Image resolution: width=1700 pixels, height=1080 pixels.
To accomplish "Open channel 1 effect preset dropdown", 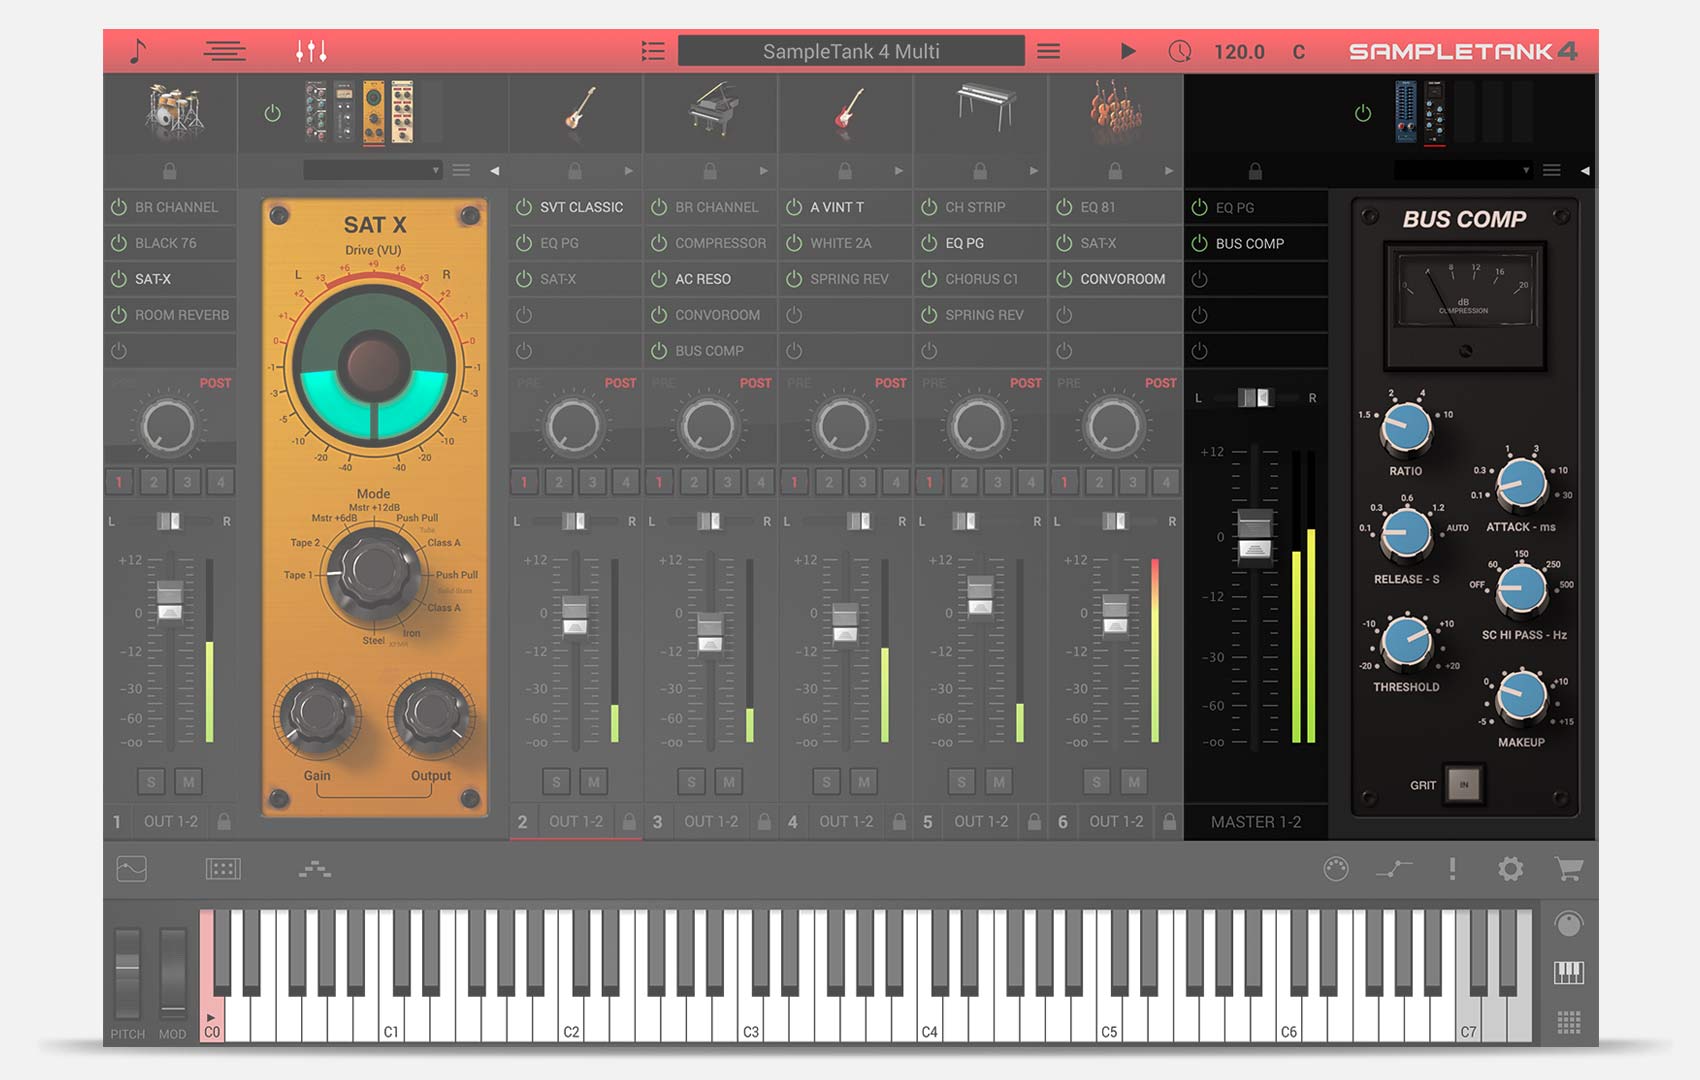I will (x=373, y=171).
